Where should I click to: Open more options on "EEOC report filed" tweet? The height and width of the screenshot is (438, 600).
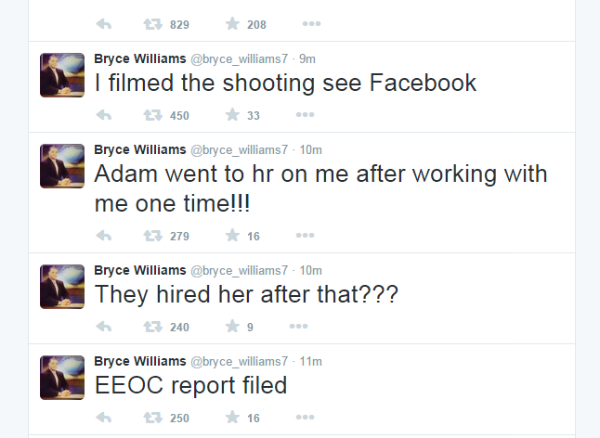pyautogui.click(x=305, y=418)
